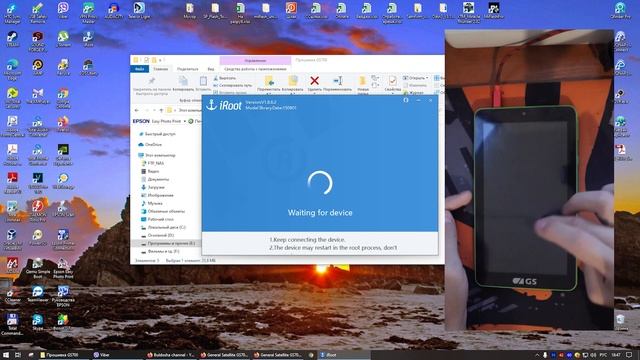Click the Copy icon in Explorer clipboard group
The height and width of the screenshot is (360, 640).
coord(183,81)
